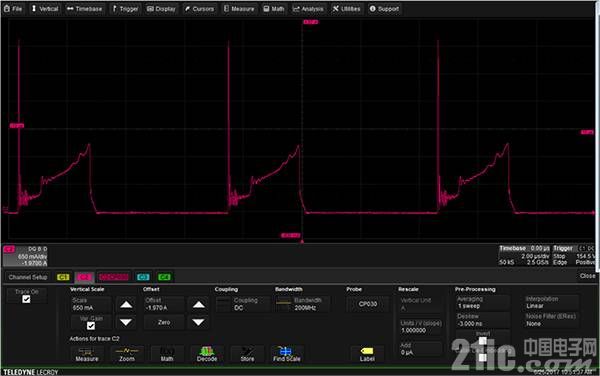Click the Units/V (slope) field
This screenshot has width=600, height=376.
point(420,327)
